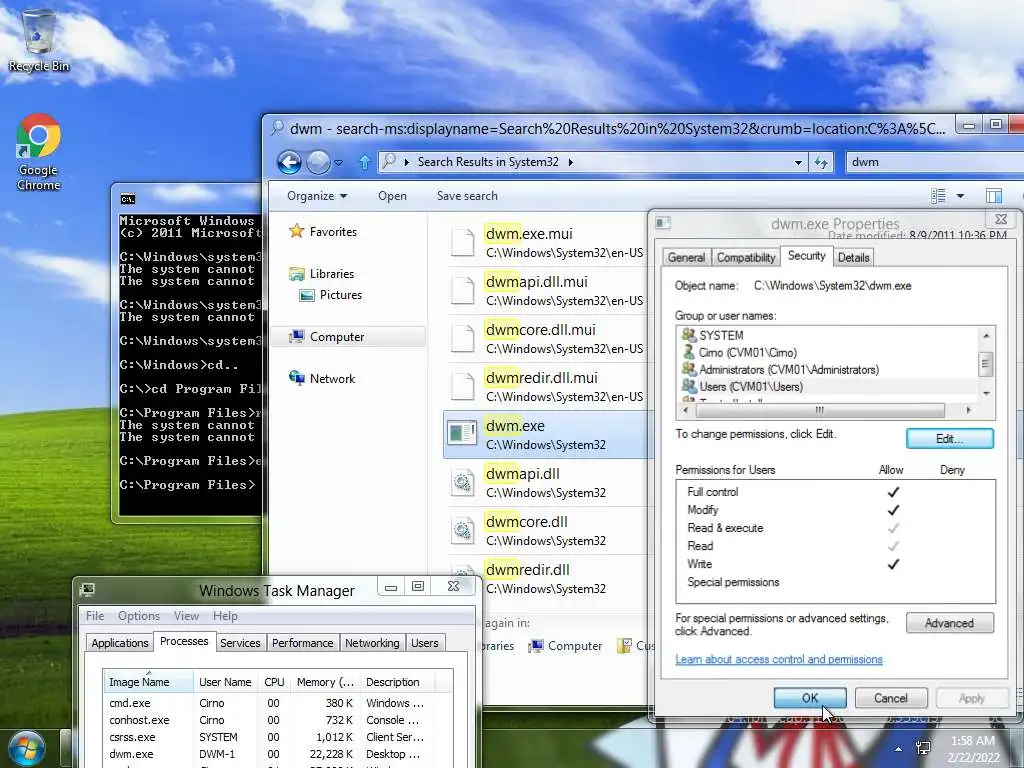
Task: Click the Windows Start orb
Action: click(x=26, y=748)
